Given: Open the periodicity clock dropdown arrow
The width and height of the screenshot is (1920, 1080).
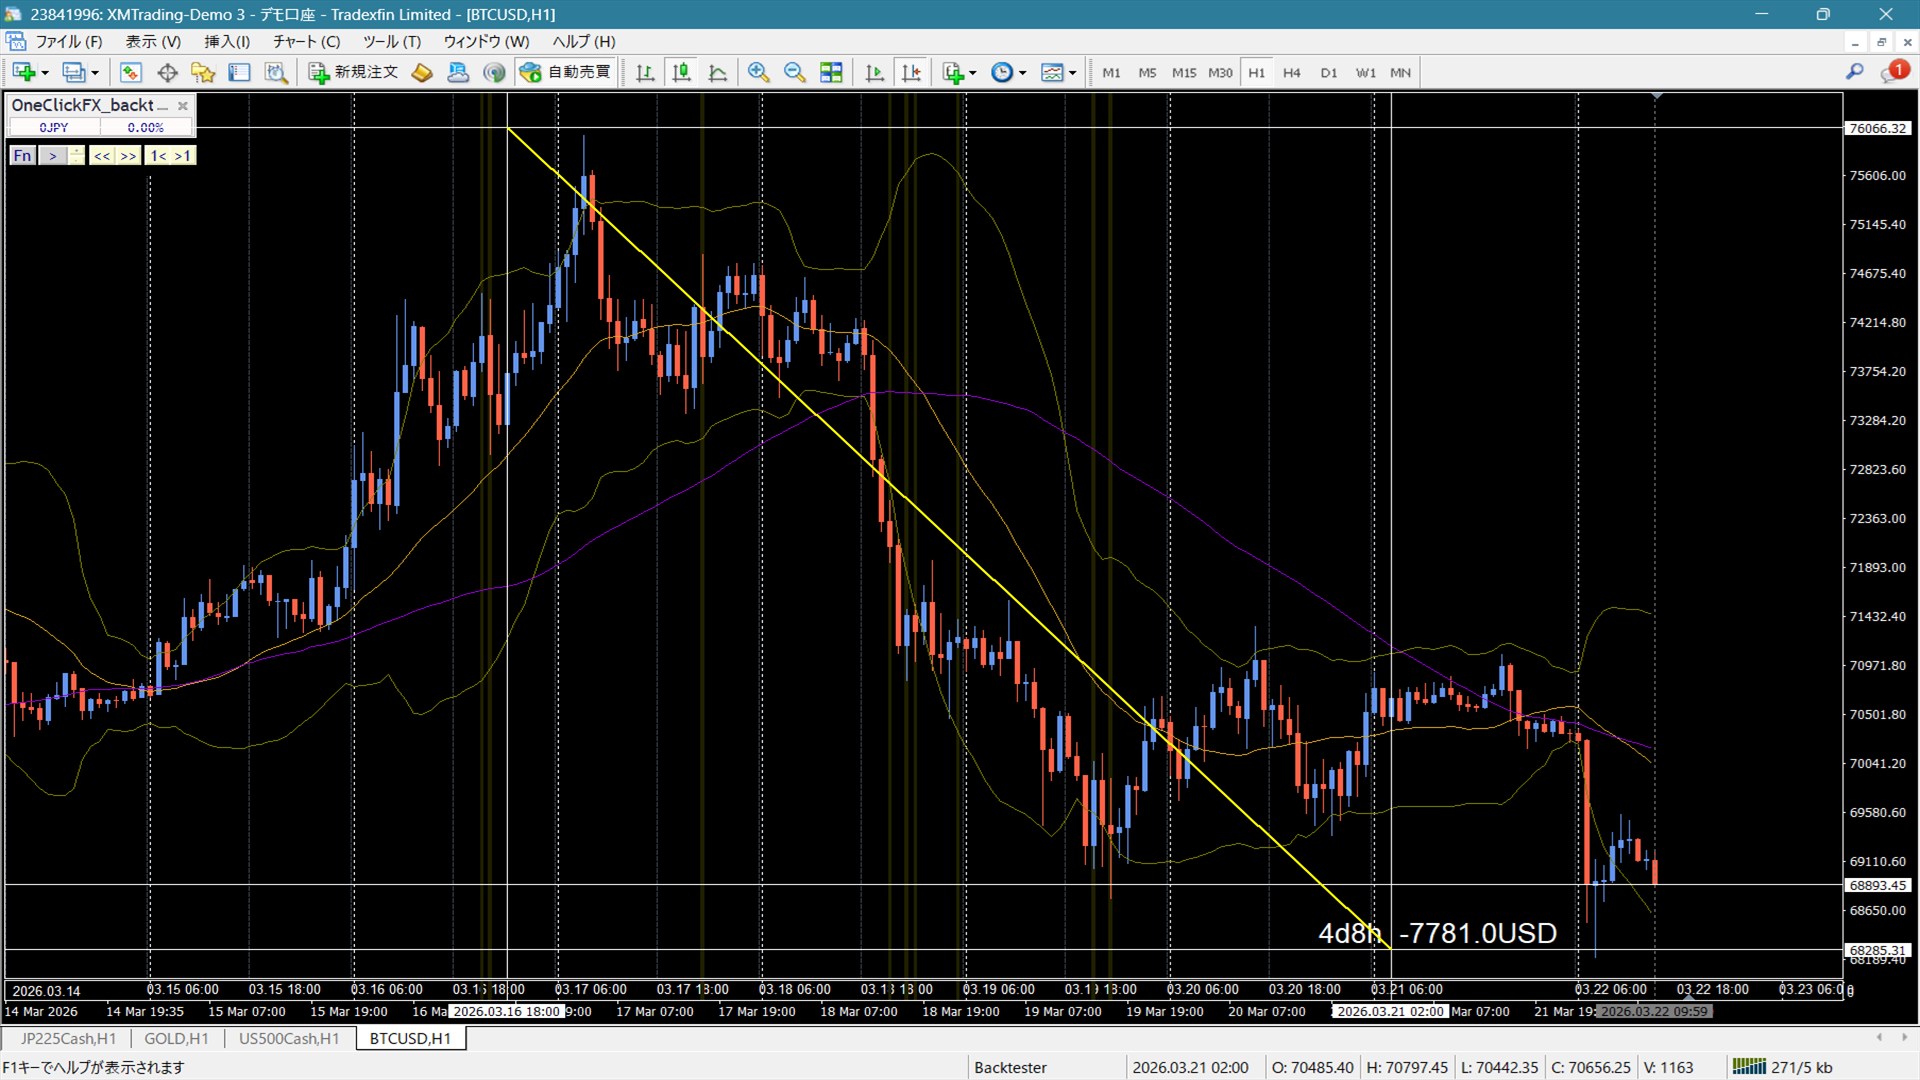Looking at the screenshot, I should click(x=1022, y=73).
